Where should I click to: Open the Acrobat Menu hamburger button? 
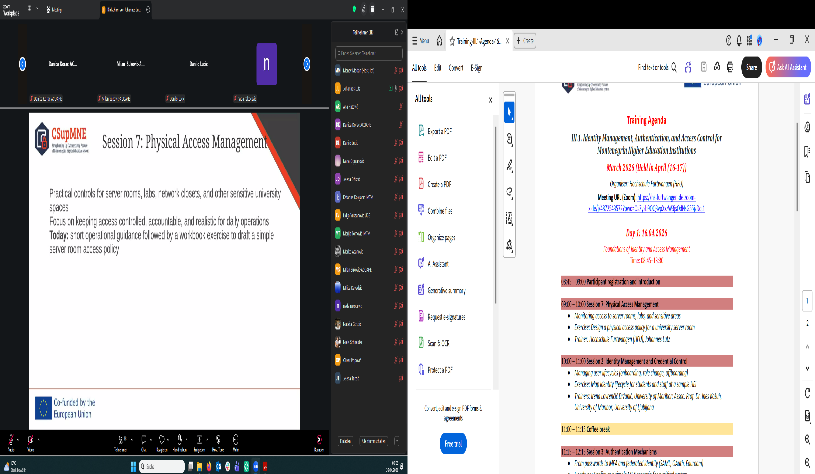(x=420, y=41)
